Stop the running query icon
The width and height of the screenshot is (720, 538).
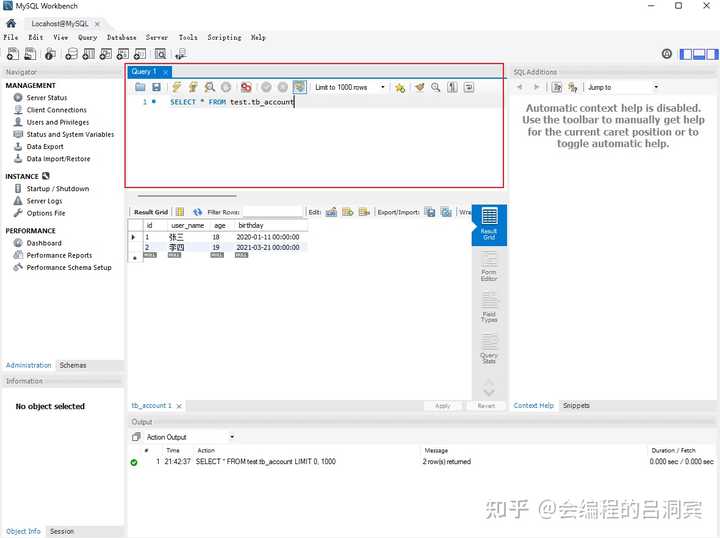point(226,87)
